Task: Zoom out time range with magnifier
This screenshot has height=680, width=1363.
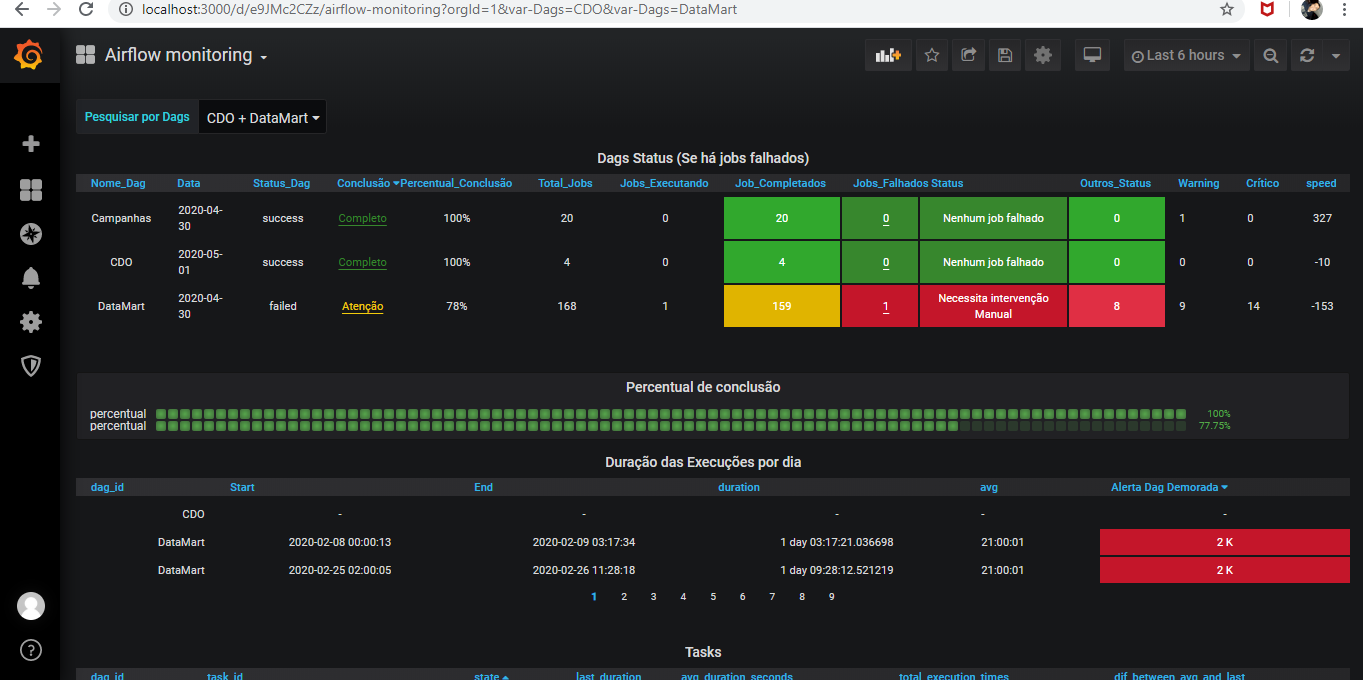Action: [1271, 55]
